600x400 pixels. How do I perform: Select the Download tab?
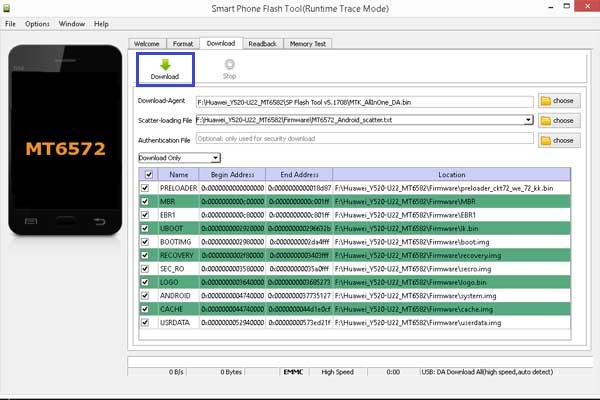coord(221,43)
